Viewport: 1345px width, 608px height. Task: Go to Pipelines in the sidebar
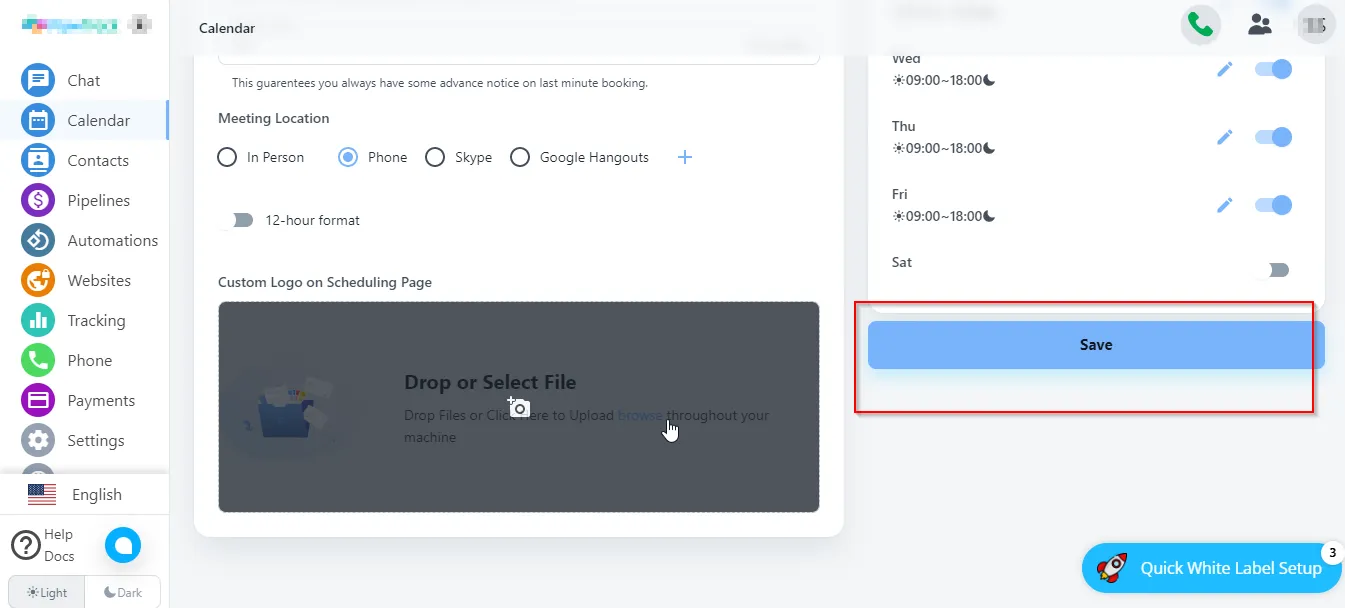(99, 200)
